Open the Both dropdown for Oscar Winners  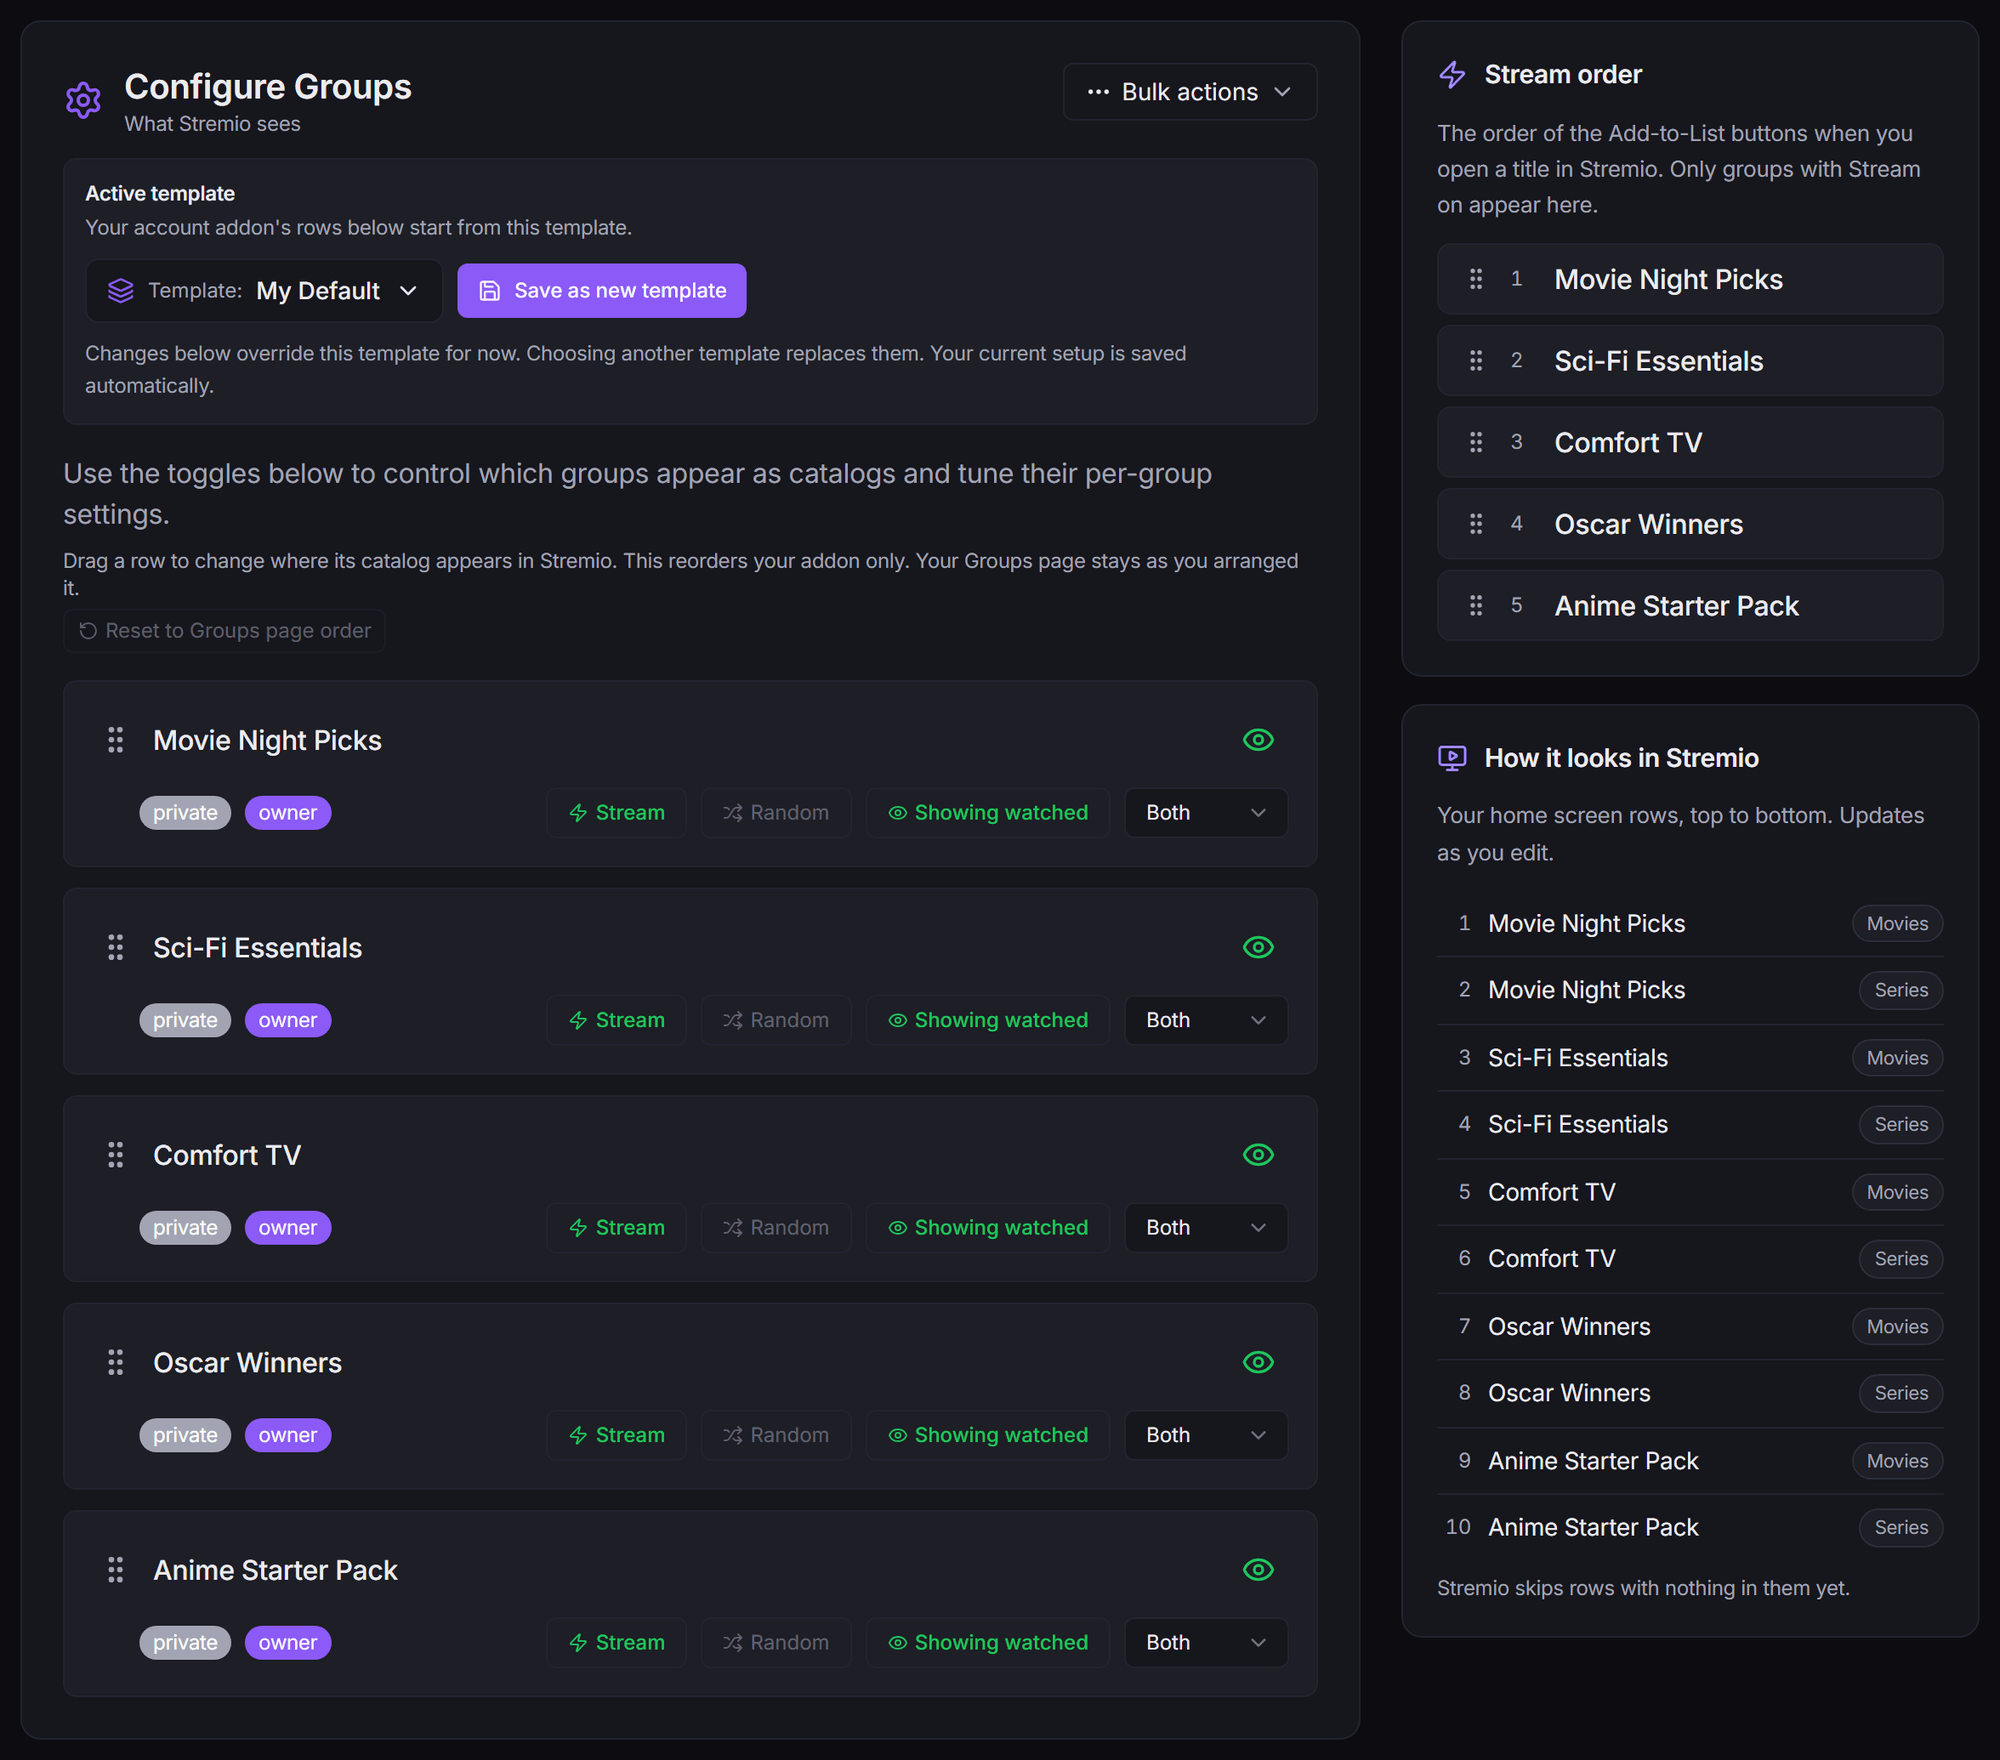click(1206, 1435)
